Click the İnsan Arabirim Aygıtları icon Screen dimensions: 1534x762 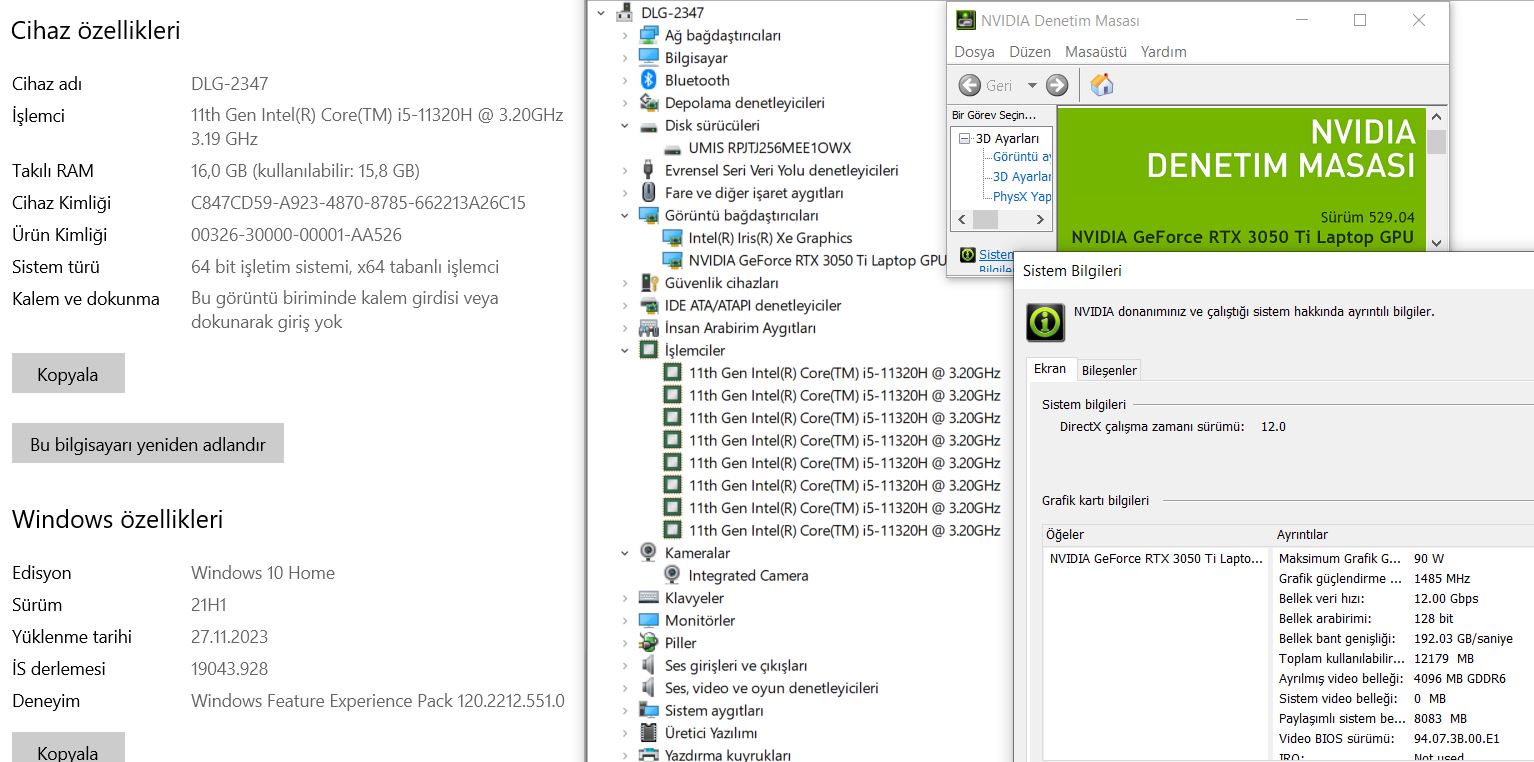pos(649,328)
